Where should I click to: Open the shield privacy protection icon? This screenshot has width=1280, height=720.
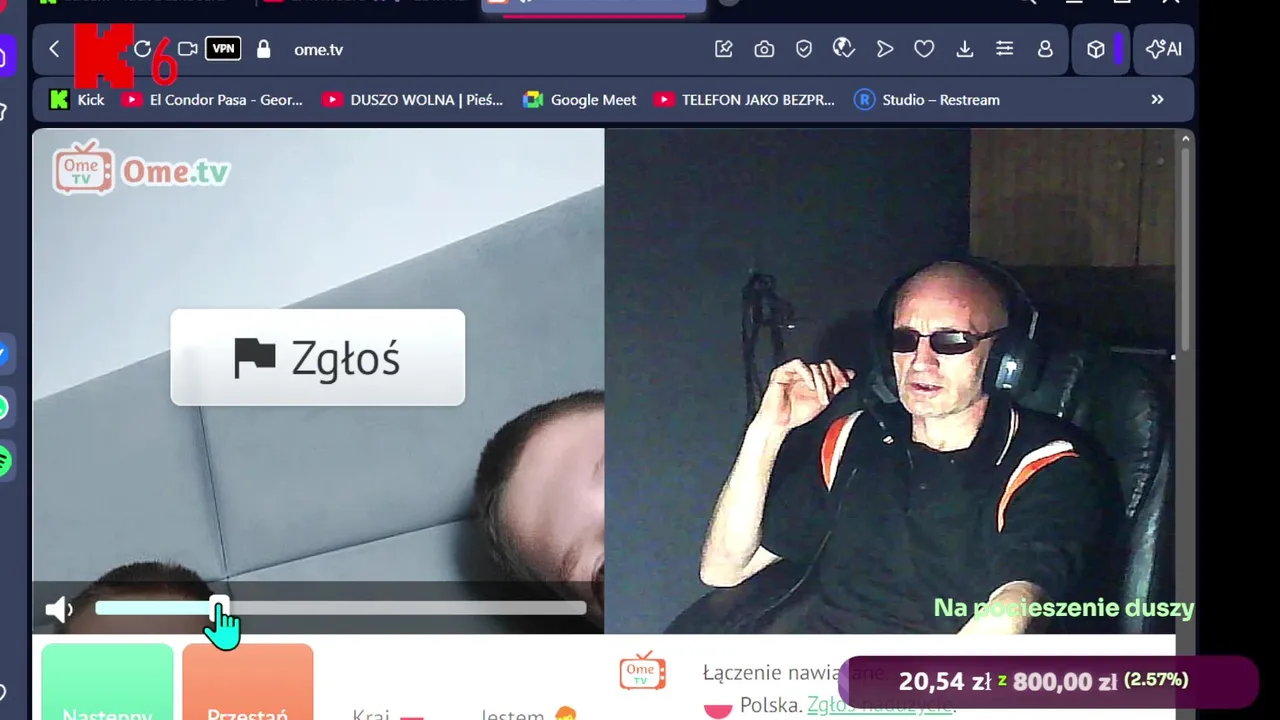804,49
